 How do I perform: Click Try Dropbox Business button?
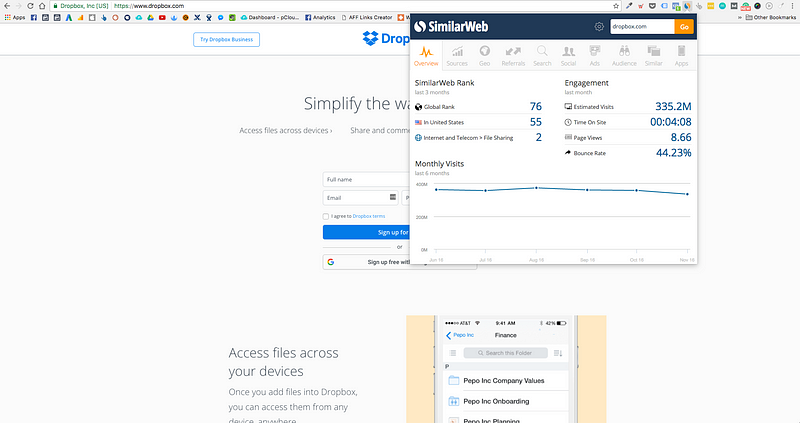pos(227,39)
